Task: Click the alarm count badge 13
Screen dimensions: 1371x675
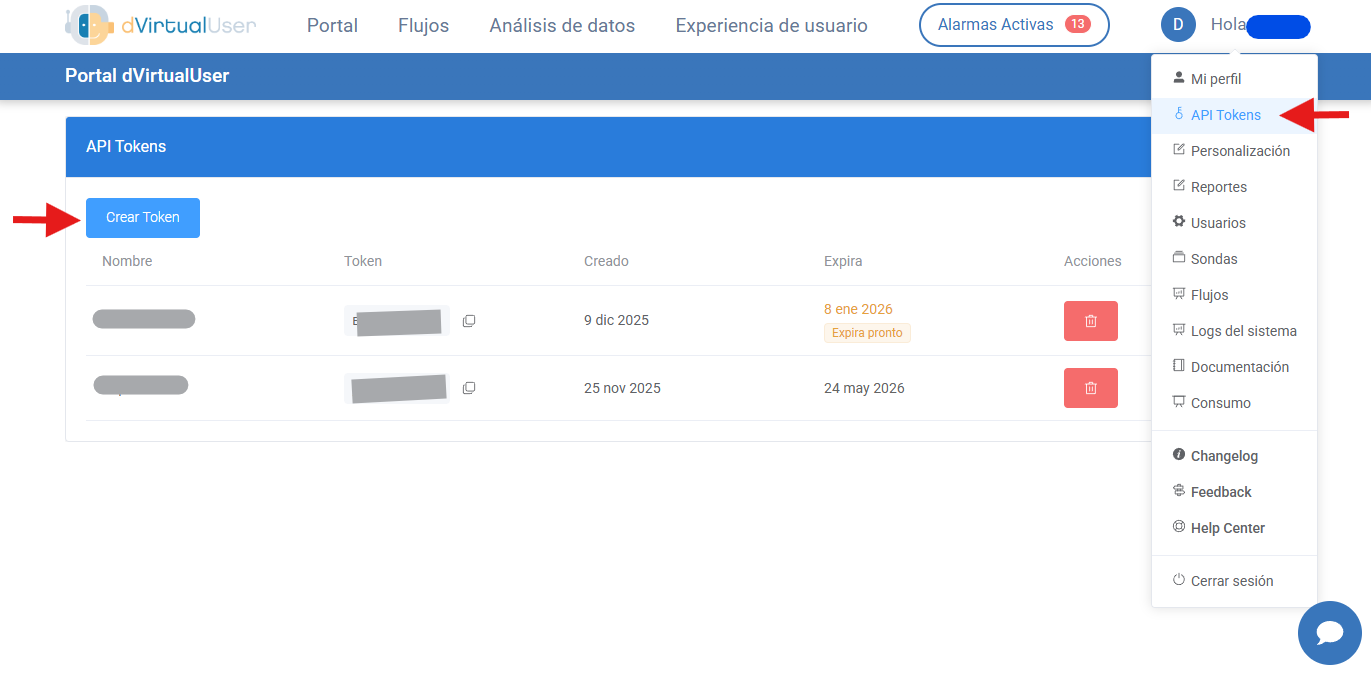Action: (1077, 24)
